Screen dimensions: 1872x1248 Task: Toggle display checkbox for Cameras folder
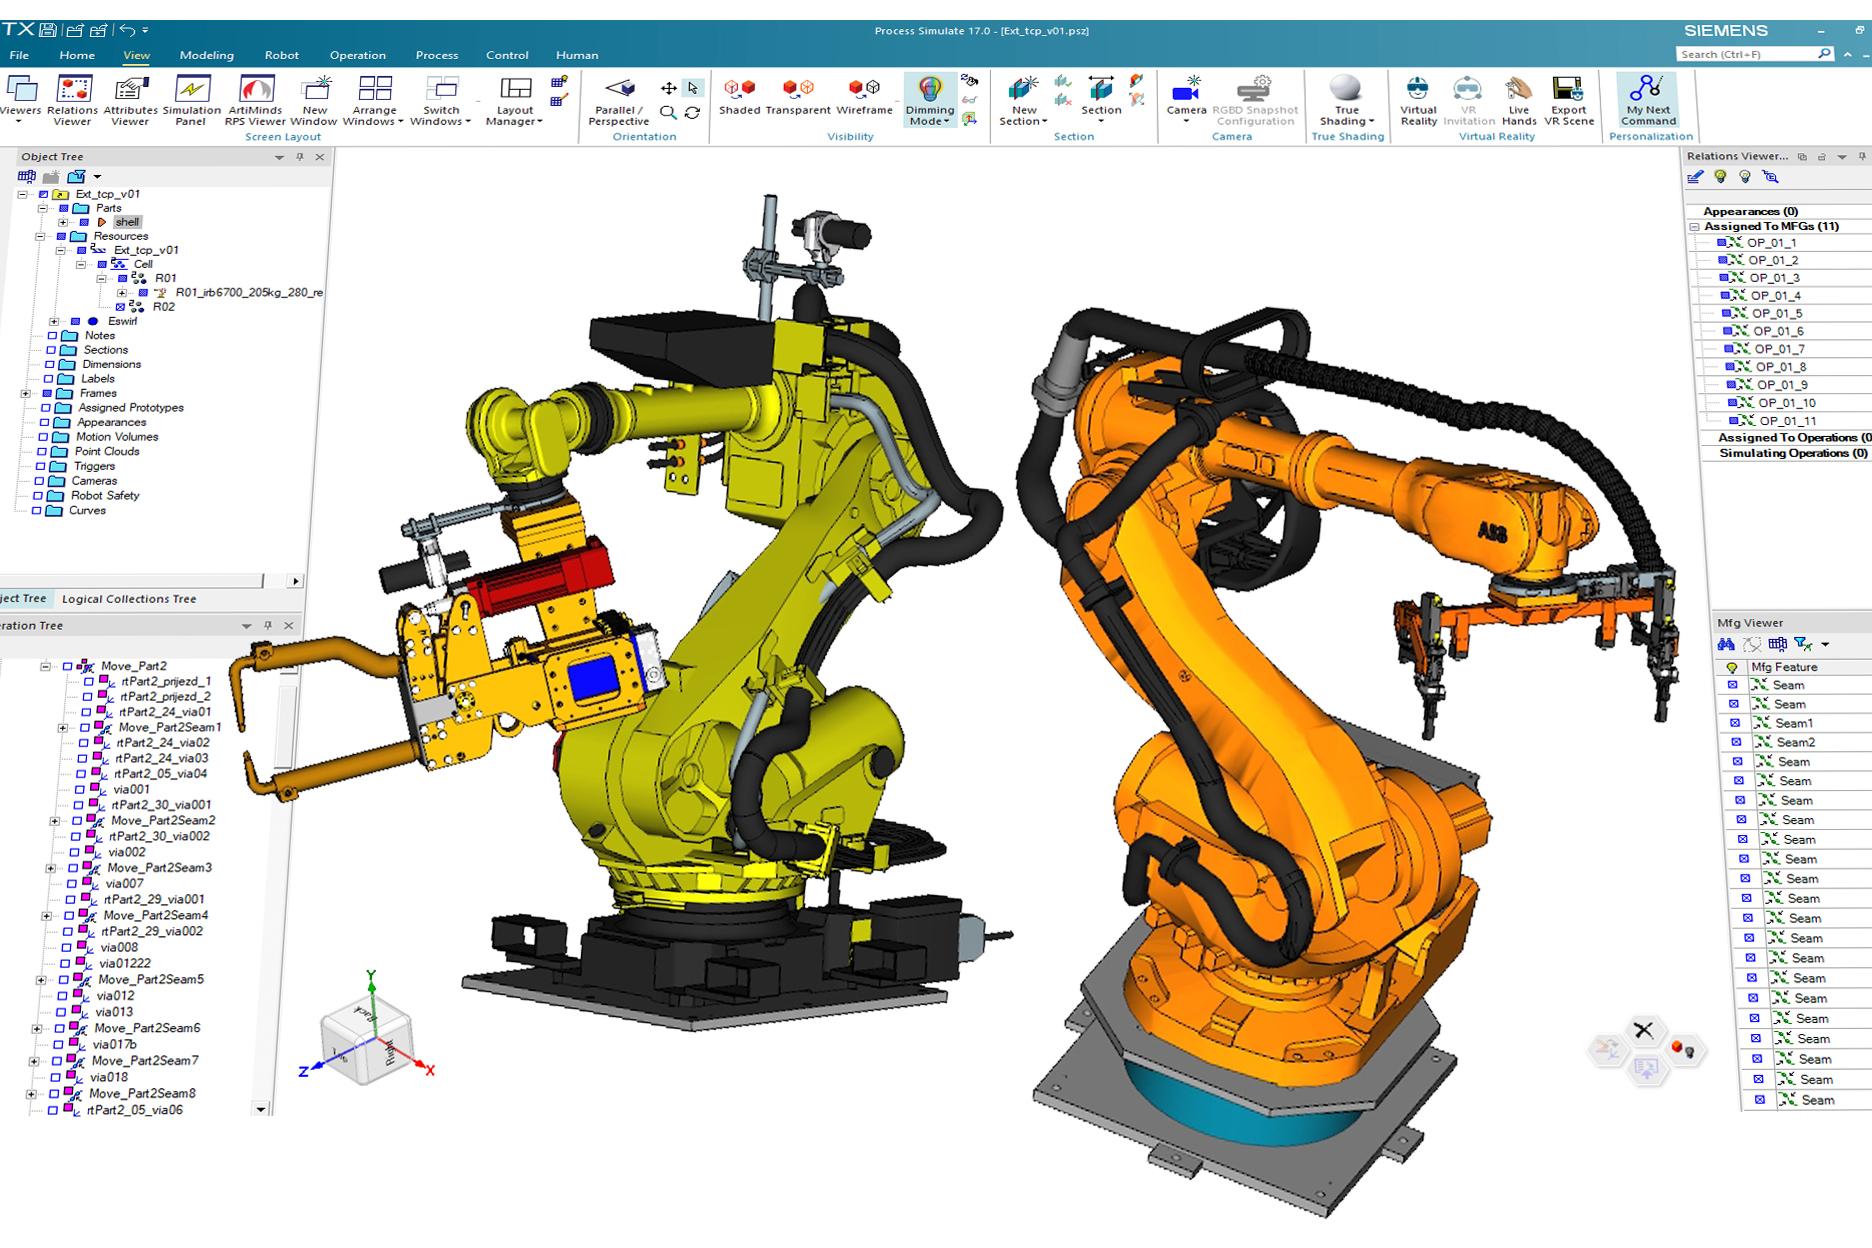pos(39,481)
